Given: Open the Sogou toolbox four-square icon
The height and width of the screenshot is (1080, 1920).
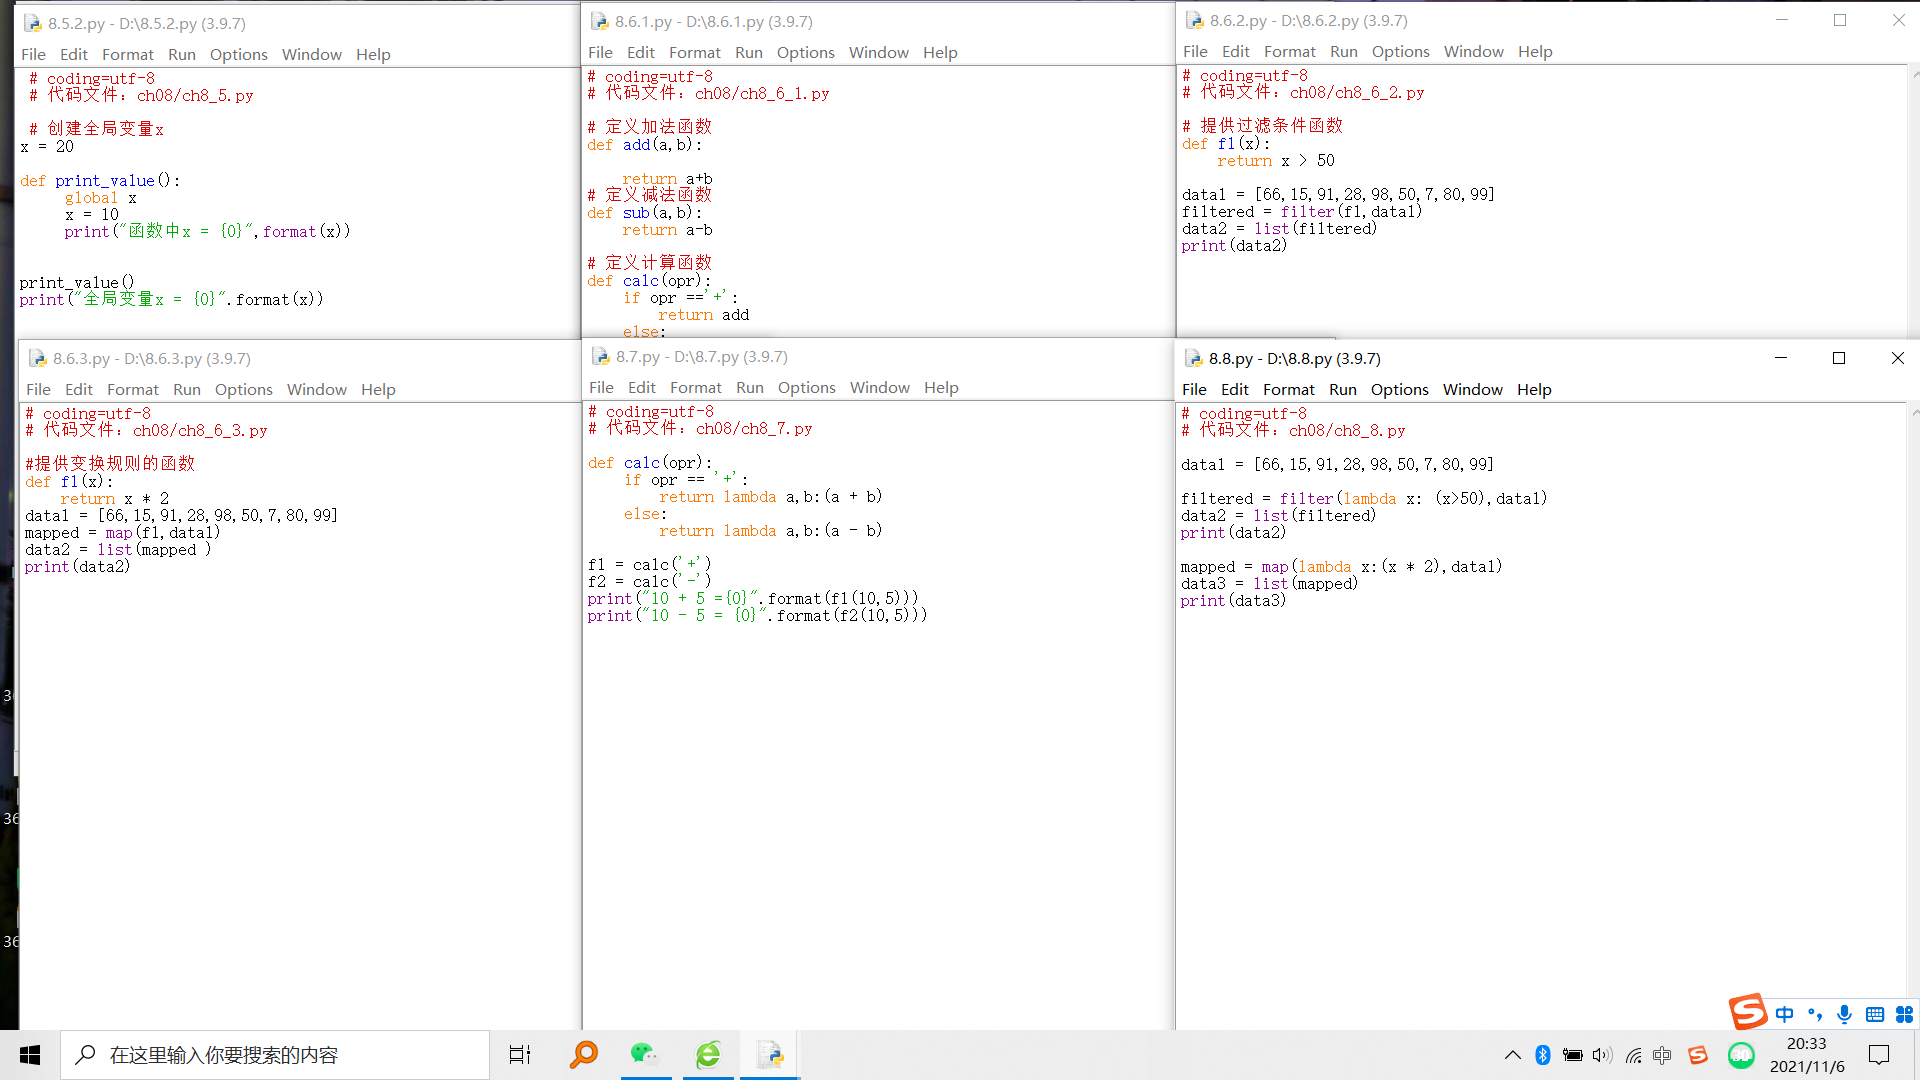Looking at the screenshot, I should click(x=1904, y=1014).
